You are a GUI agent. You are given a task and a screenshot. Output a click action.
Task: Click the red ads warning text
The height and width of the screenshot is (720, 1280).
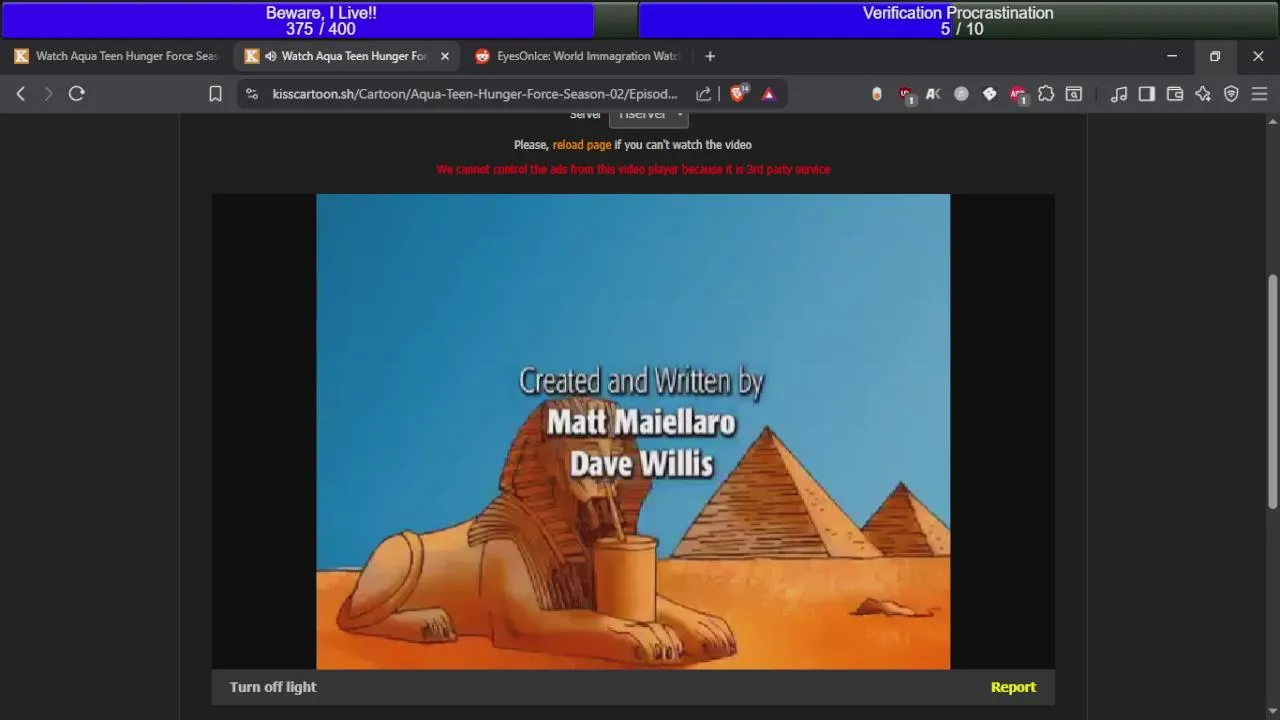(633, 169)
